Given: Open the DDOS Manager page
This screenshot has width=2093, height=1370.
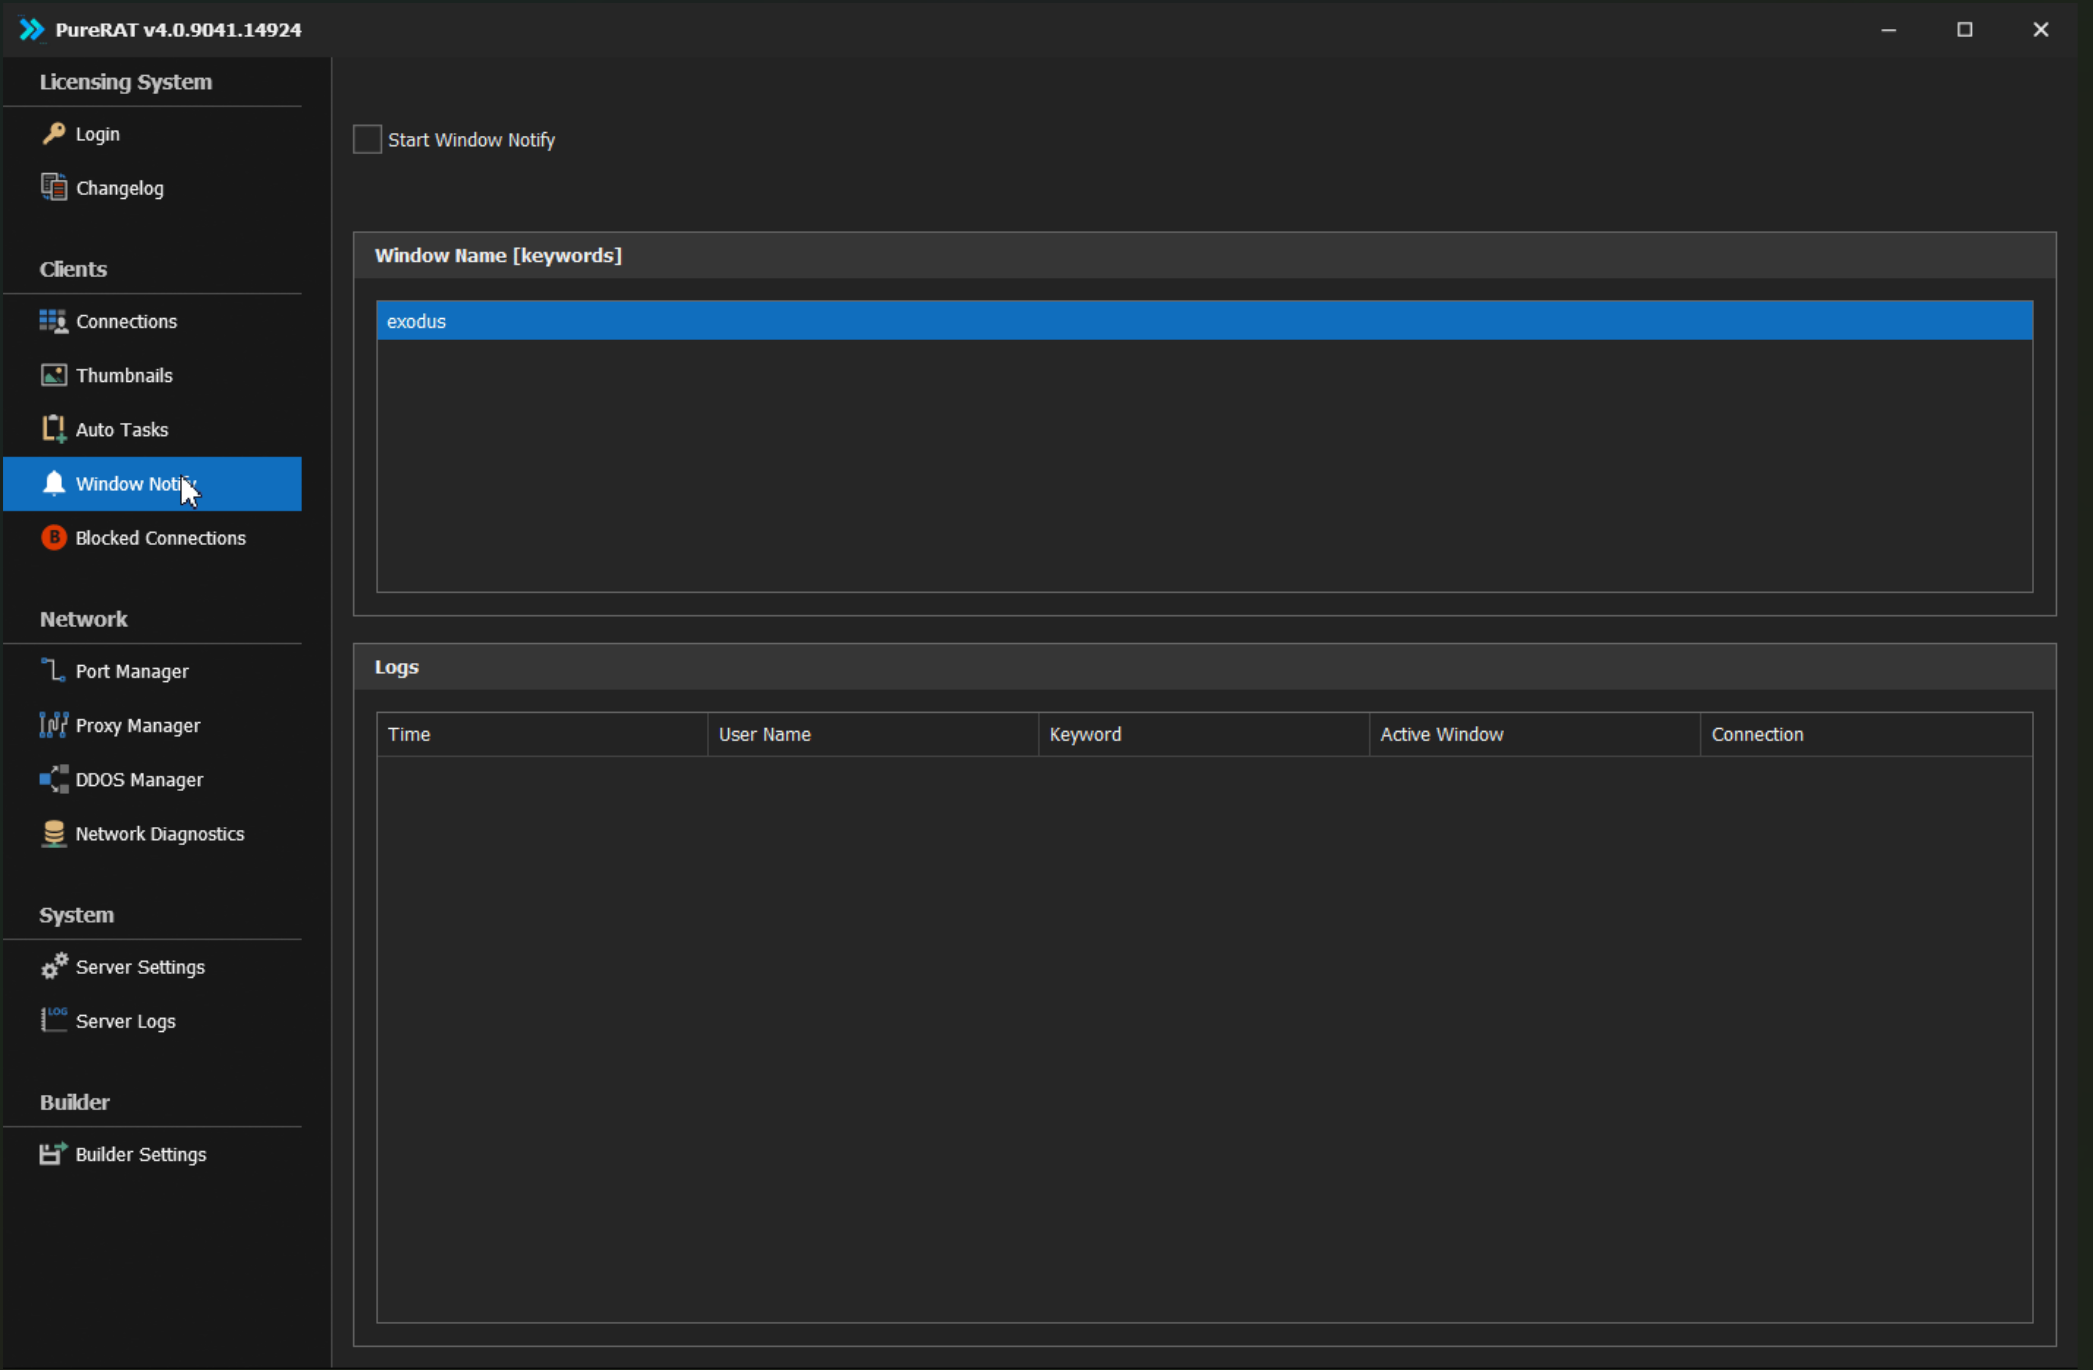Looking at the screenshot, I should pyautogui.click(x=152, y=778).
